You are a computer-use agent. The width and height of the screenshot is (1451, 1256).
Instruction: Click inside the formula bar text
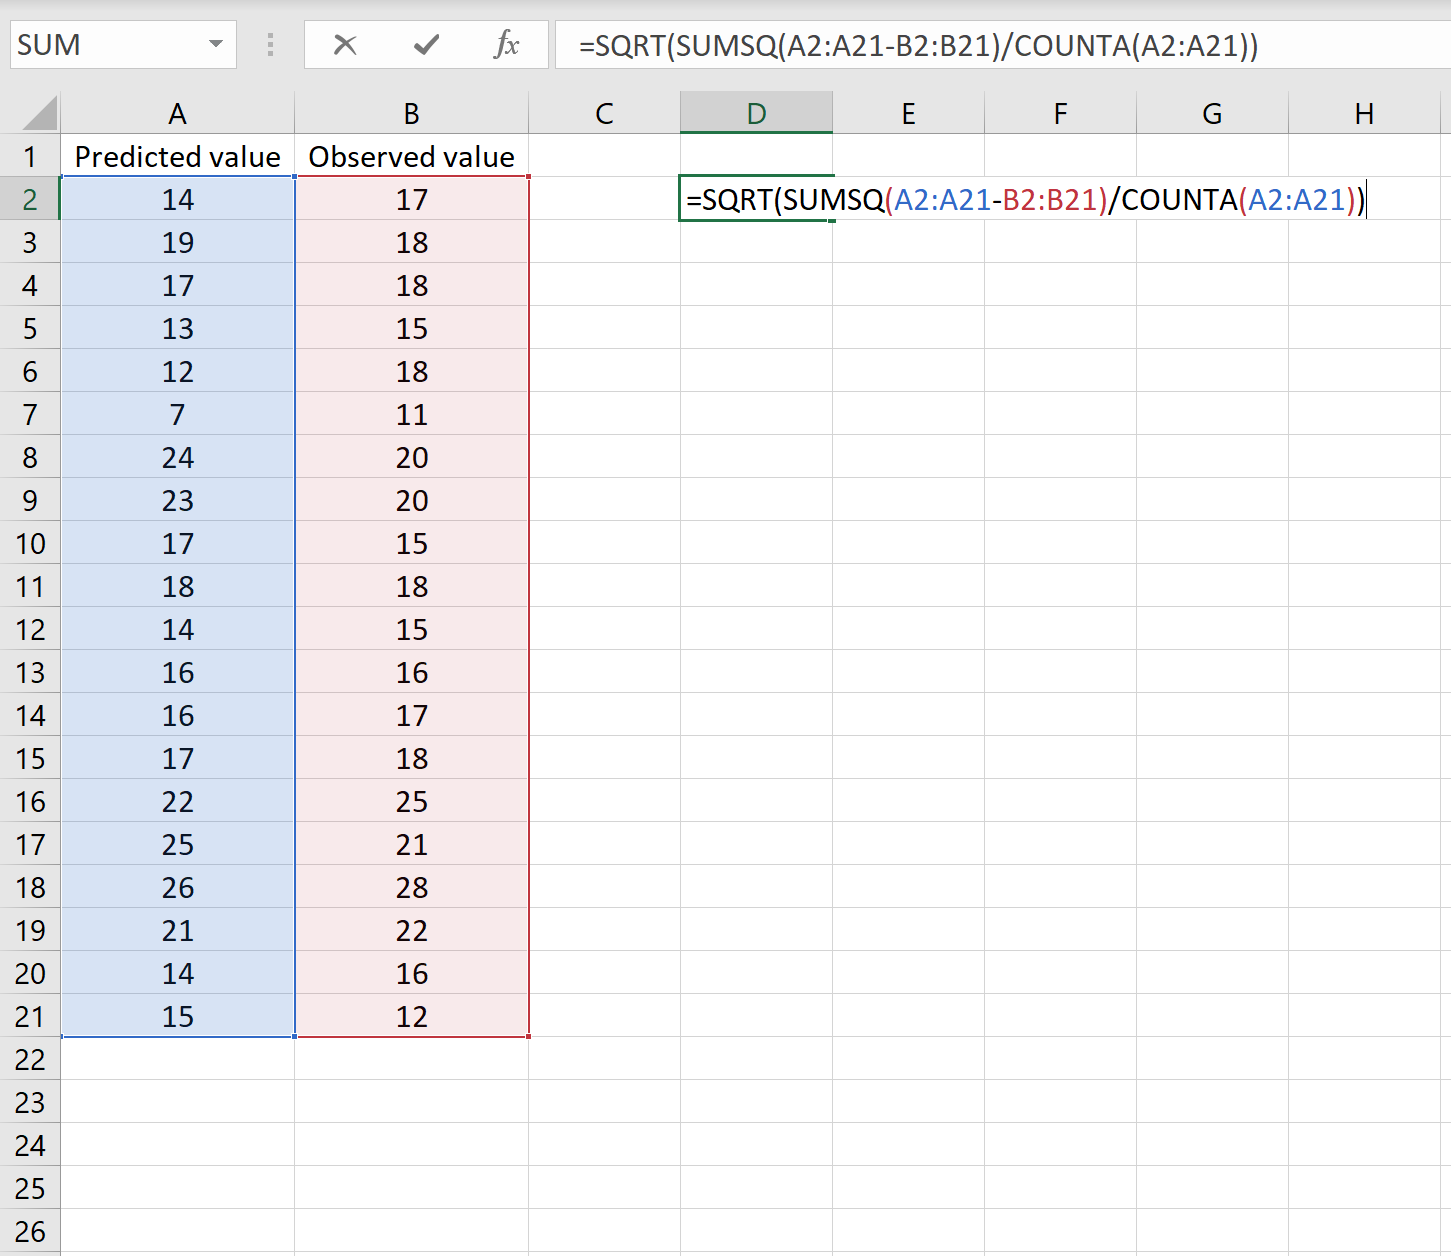pos(900,44)
